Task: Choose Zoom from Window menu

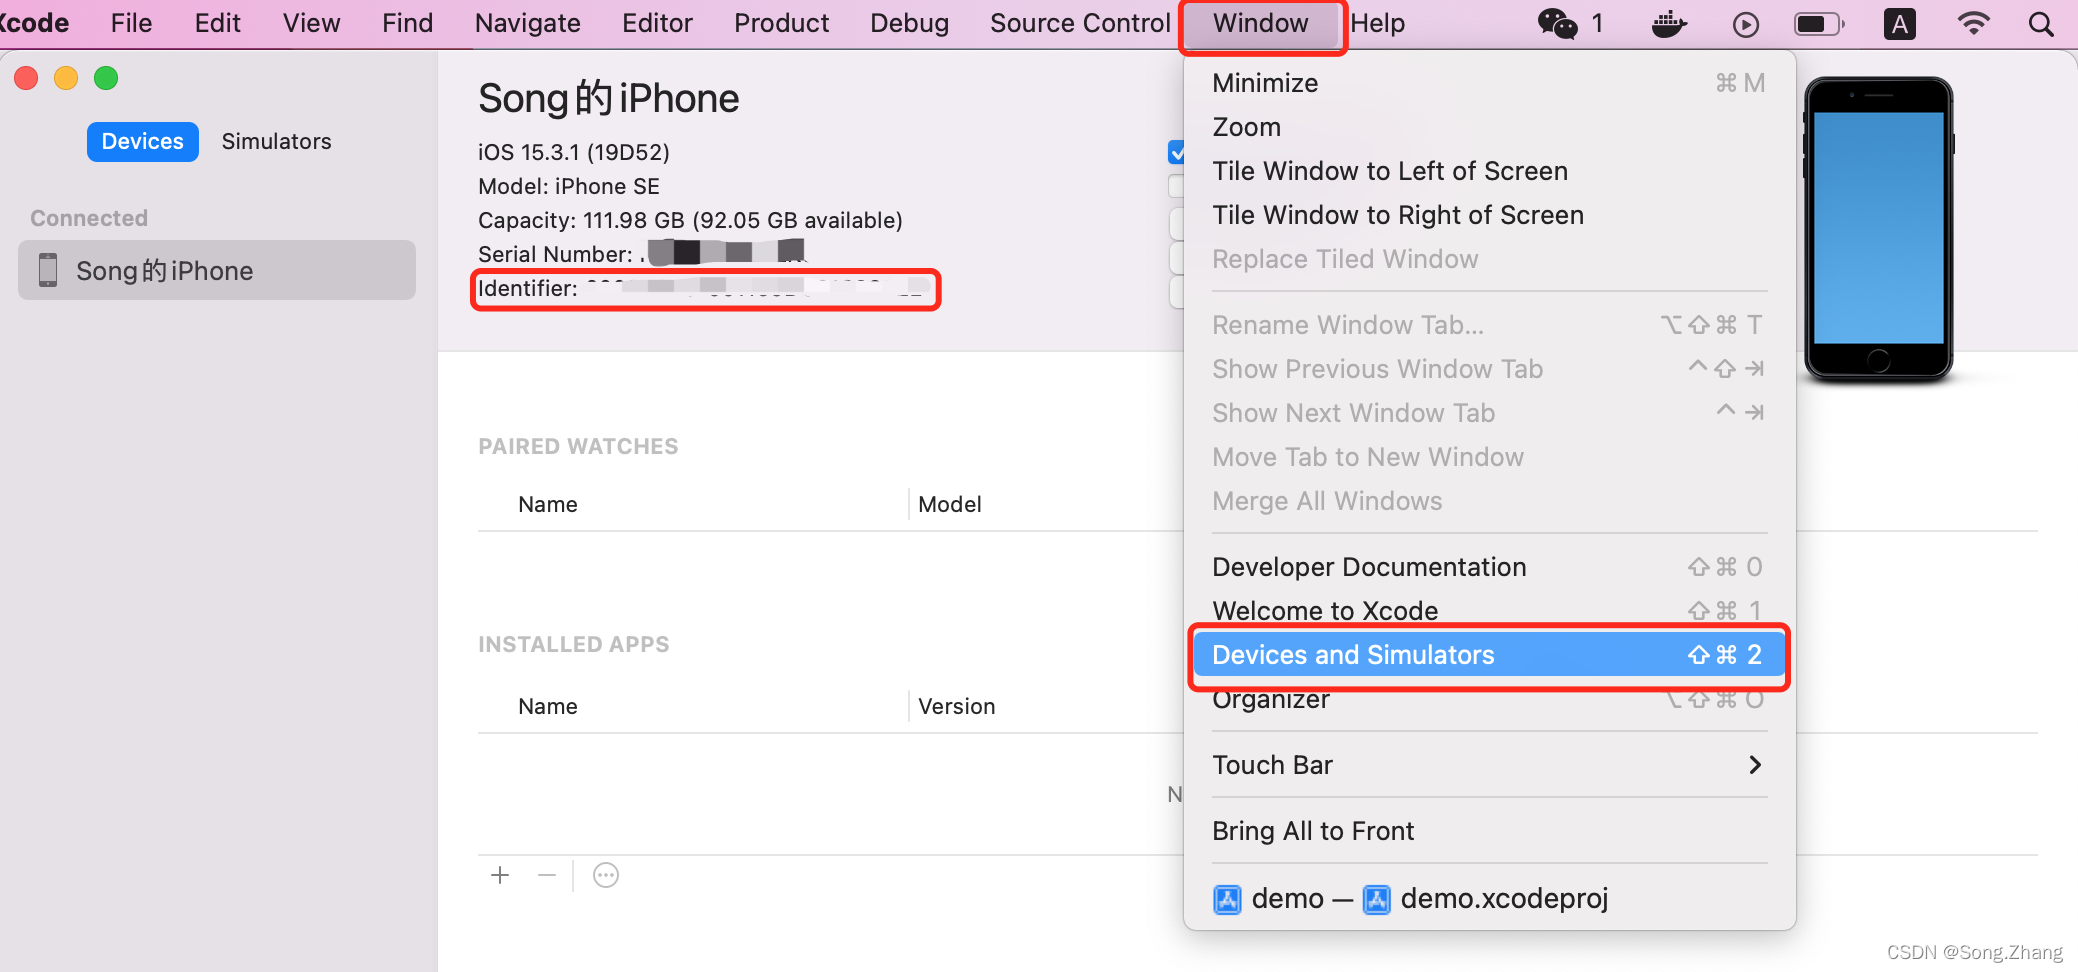Action: (x=1490, y=127)
